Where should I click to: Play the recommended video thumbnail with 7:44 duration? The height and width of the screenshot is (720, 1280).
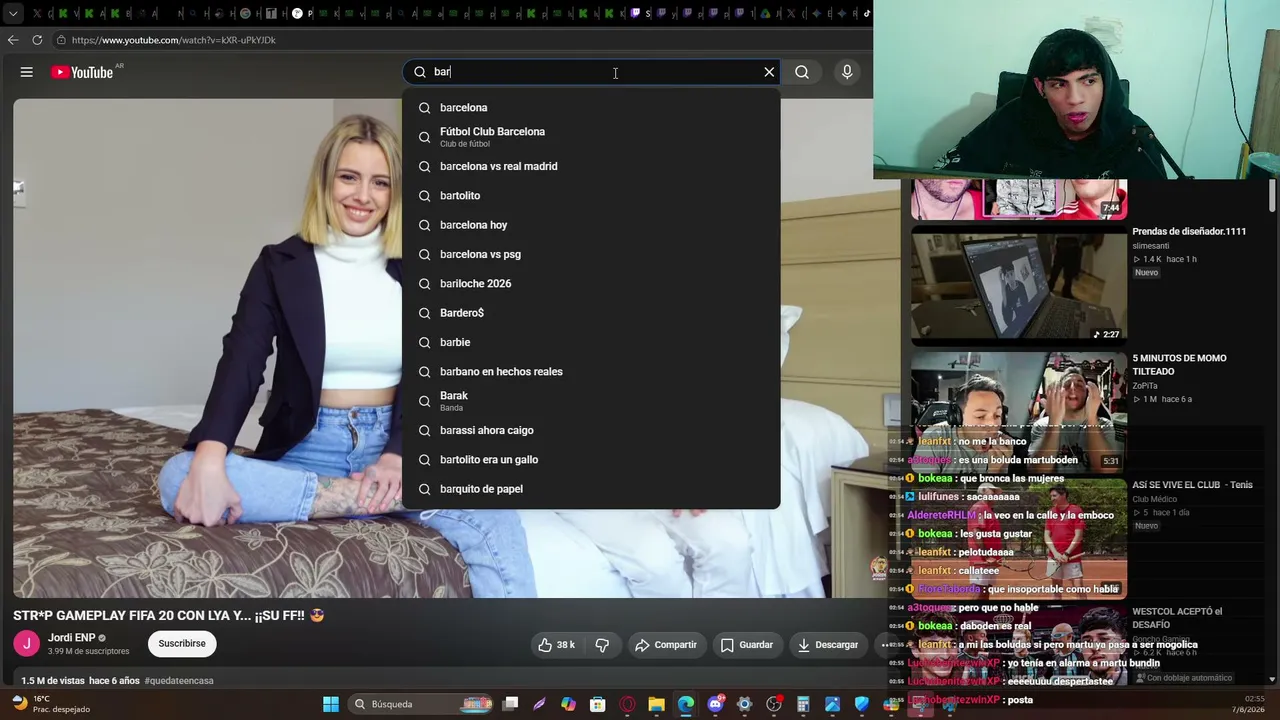click(1019, 199)
